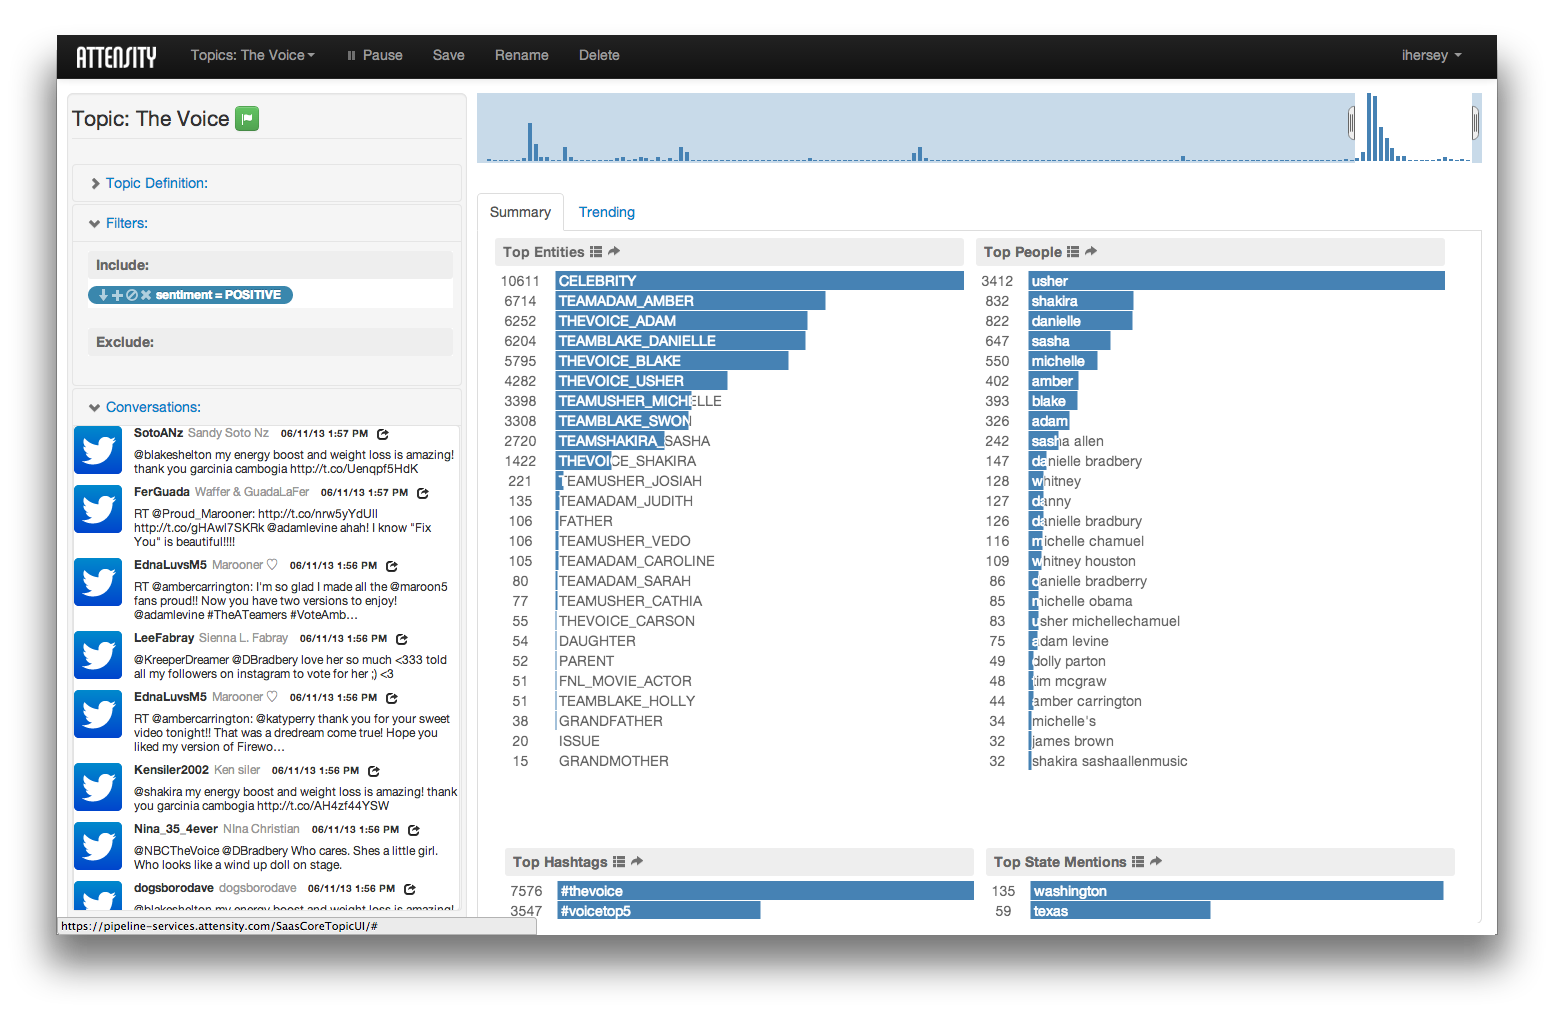
Task: Click list view icon in Top Entities header
Action: click(596, 252)
